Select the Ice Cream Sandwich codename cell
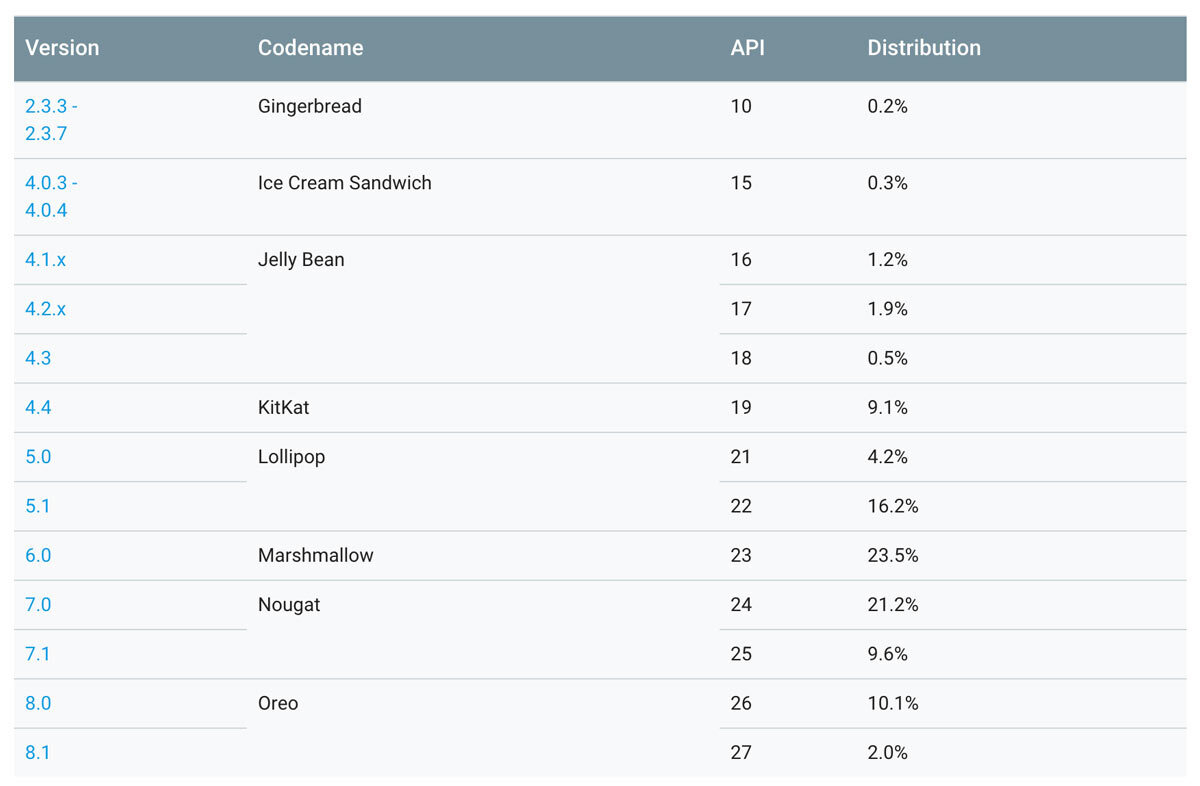This screenshot has width=1200, height=786. point(345,183)
